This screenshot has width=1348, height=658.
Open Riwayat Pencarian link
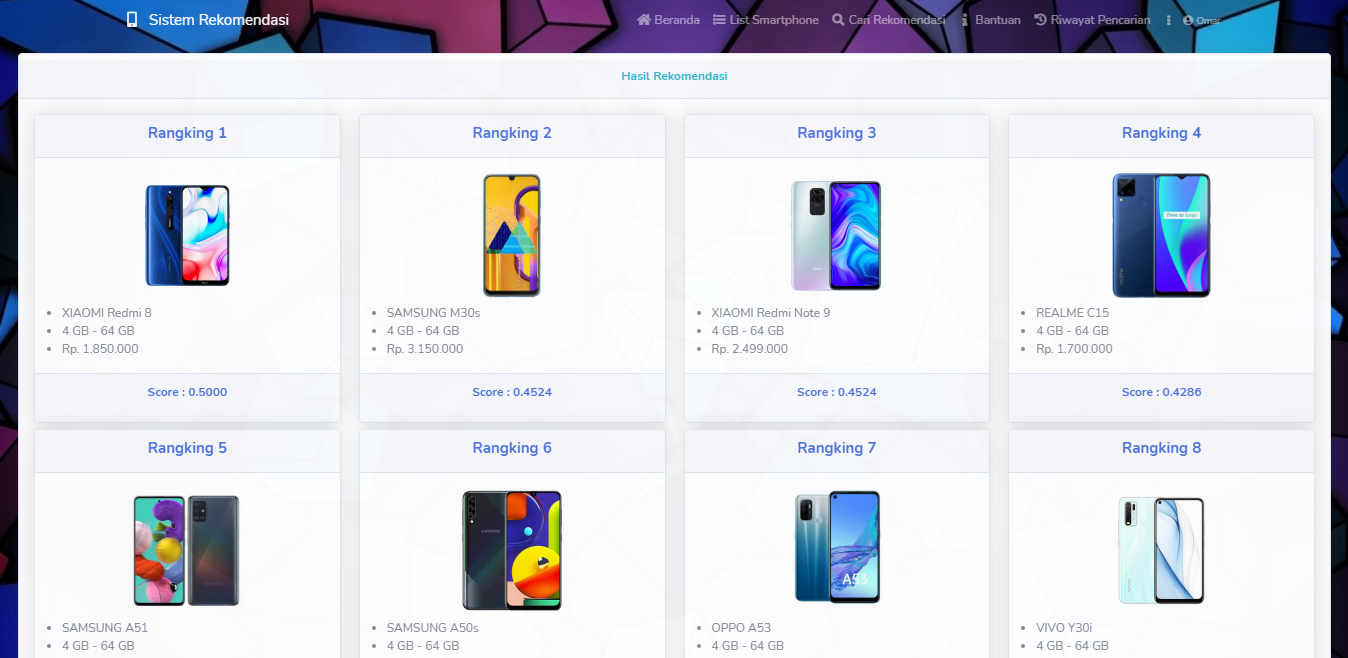[x=1100, y=20]
